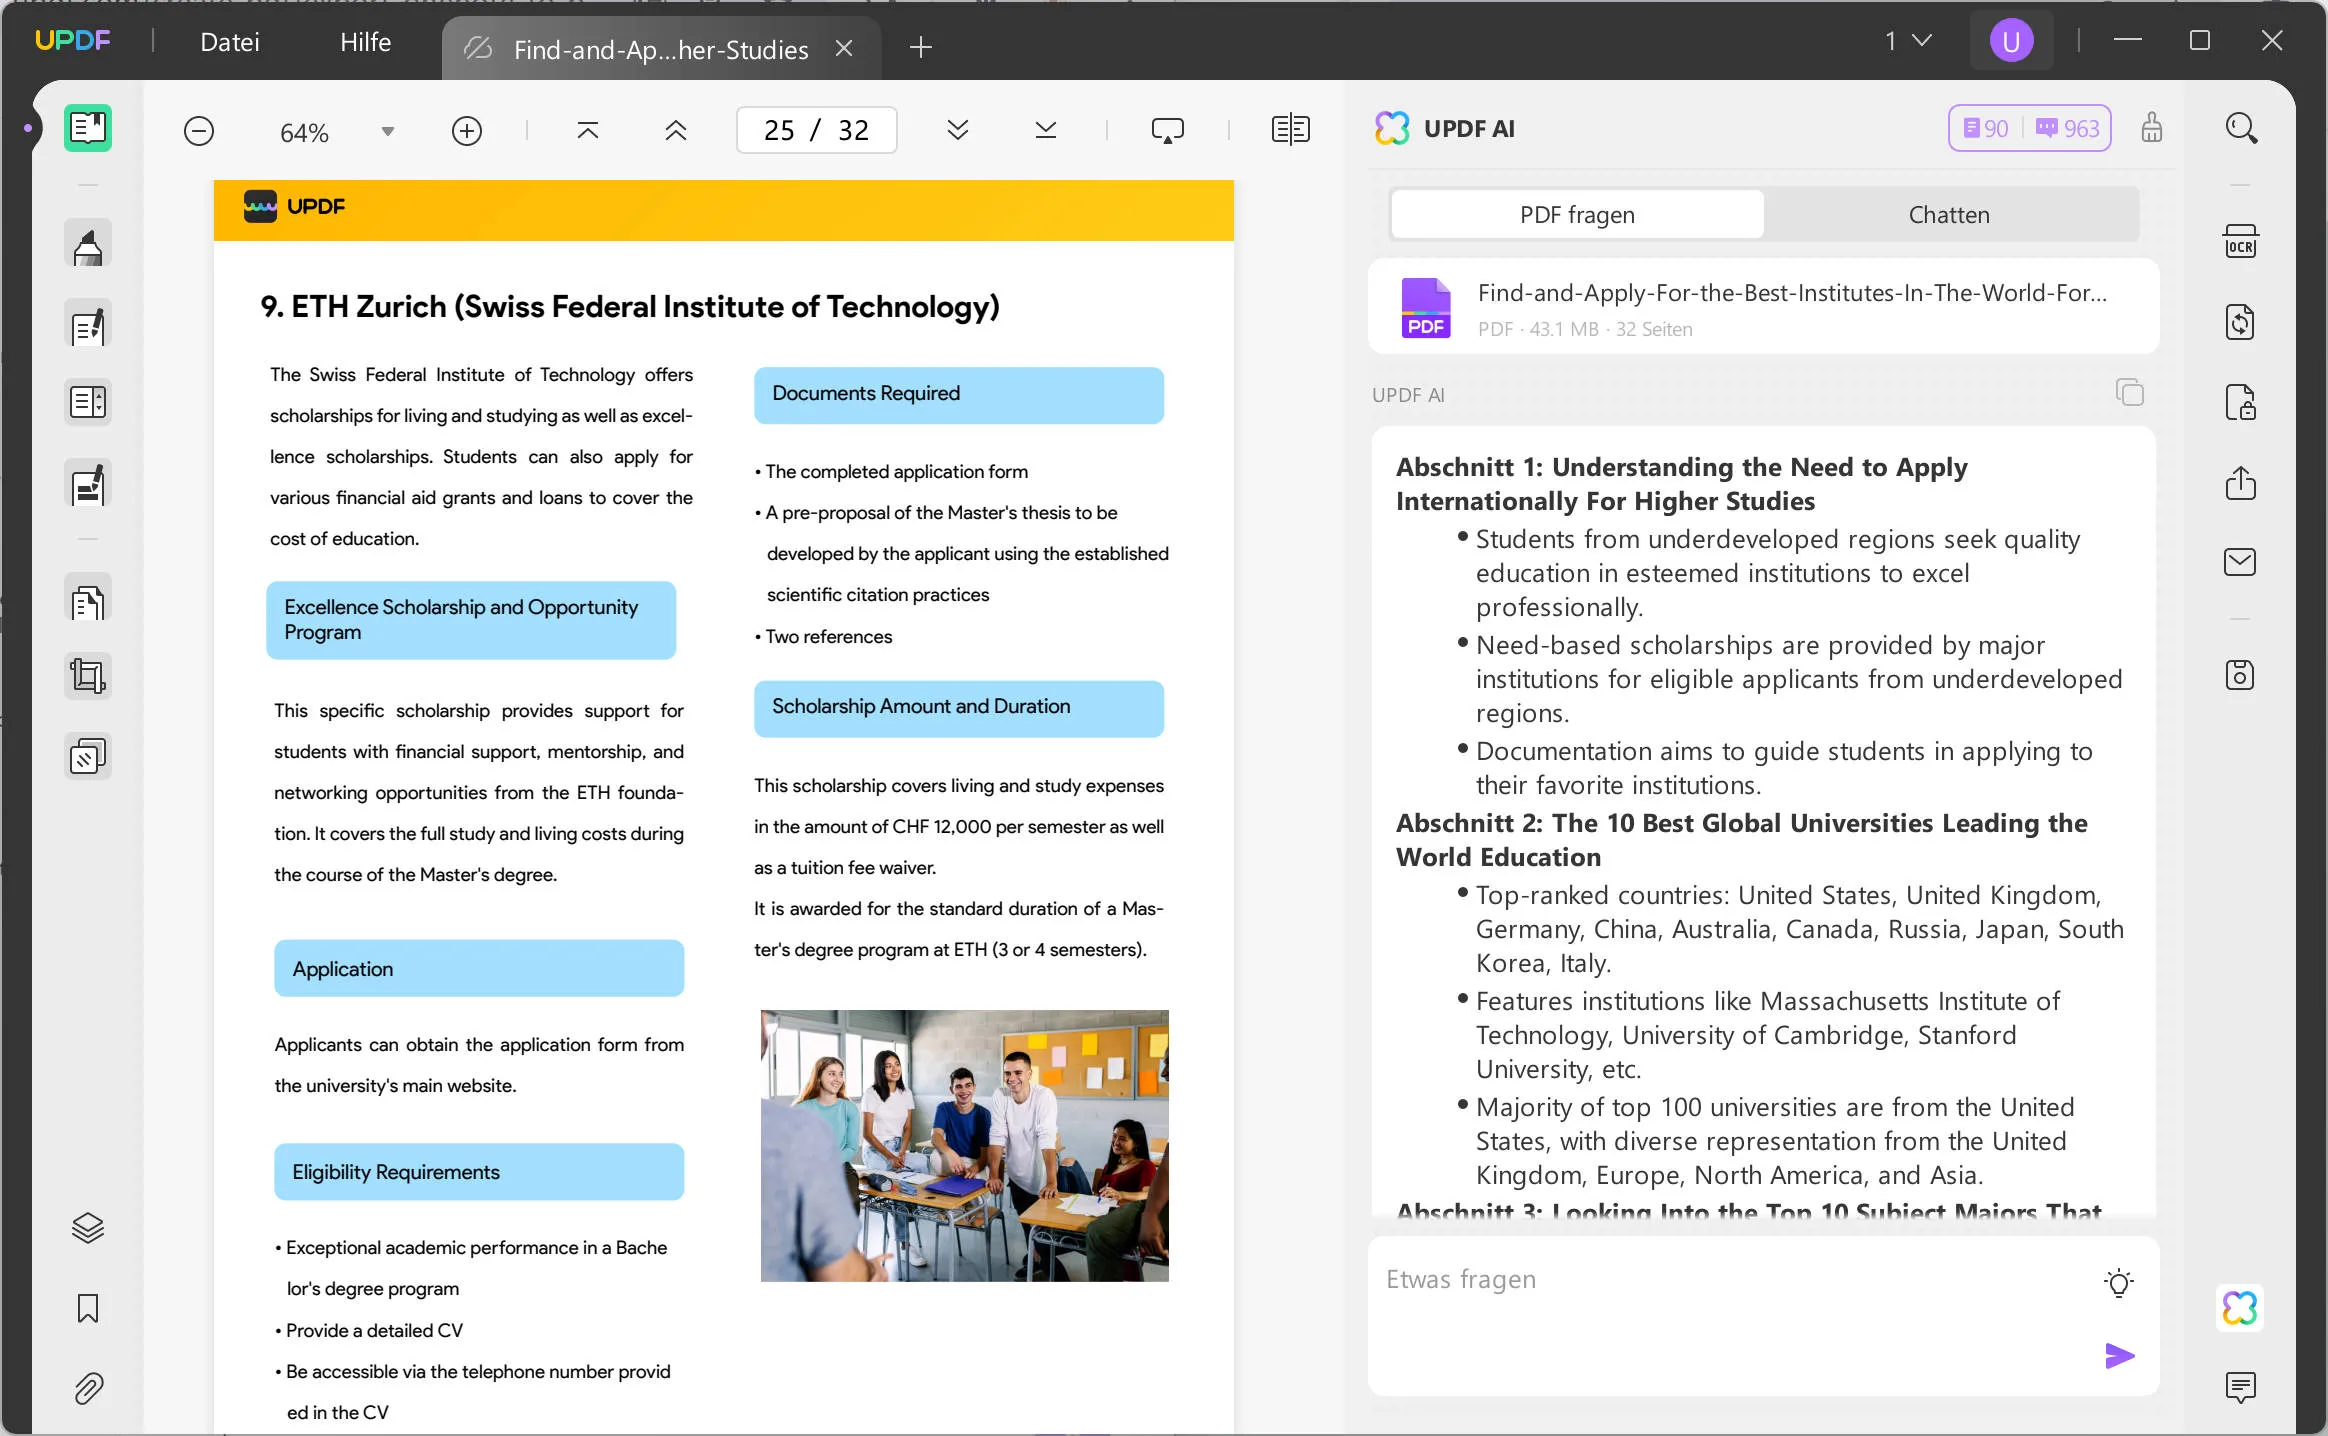Click the Reader mode icon in left sidebar
The height and width of the screenshot is (1436, 2328).
click(88, 128)
